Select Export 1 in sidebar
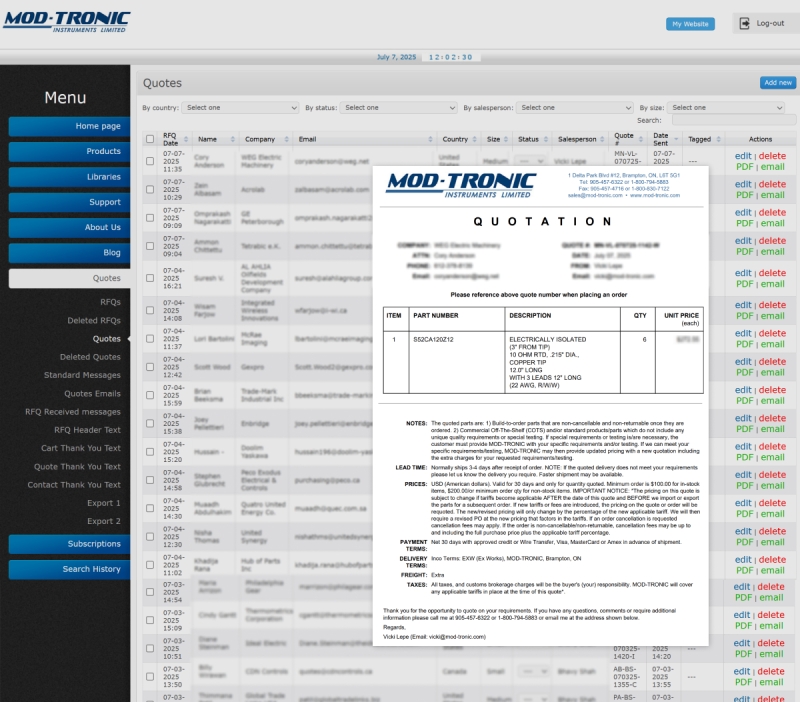 104,503
